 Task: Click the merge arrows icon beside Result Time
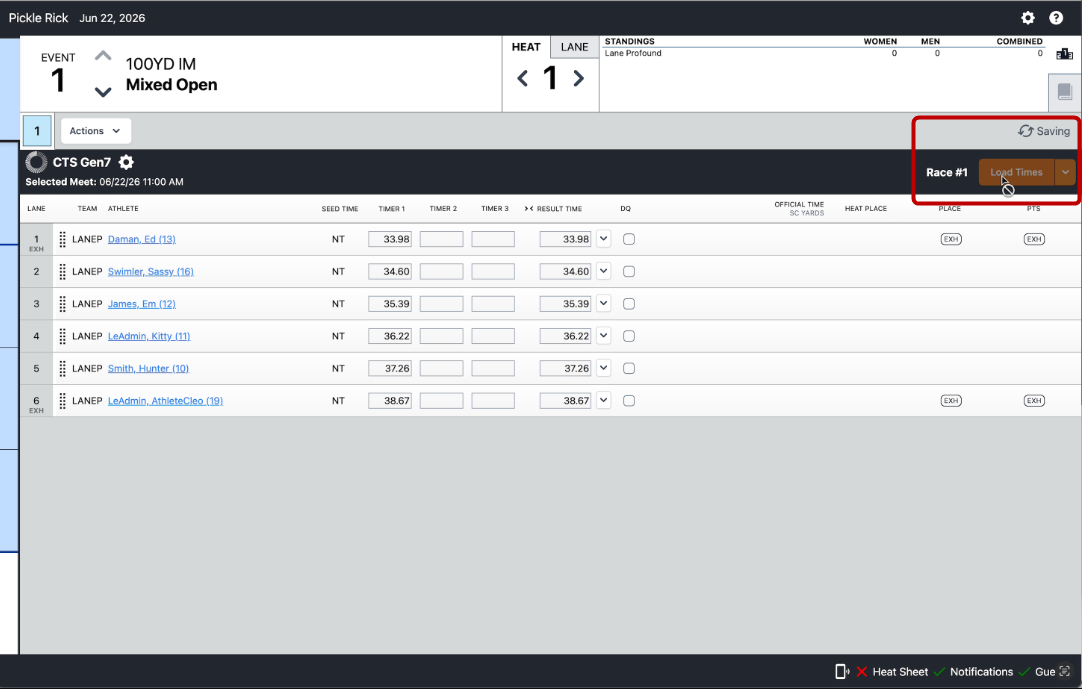[529, 208]
